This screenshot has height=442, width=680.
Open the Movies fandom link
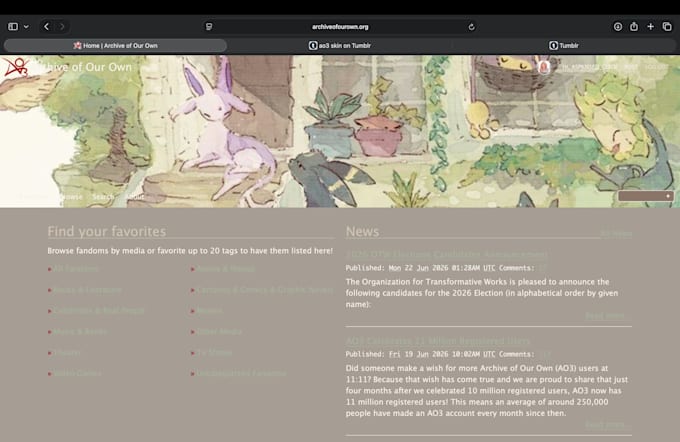209,311
